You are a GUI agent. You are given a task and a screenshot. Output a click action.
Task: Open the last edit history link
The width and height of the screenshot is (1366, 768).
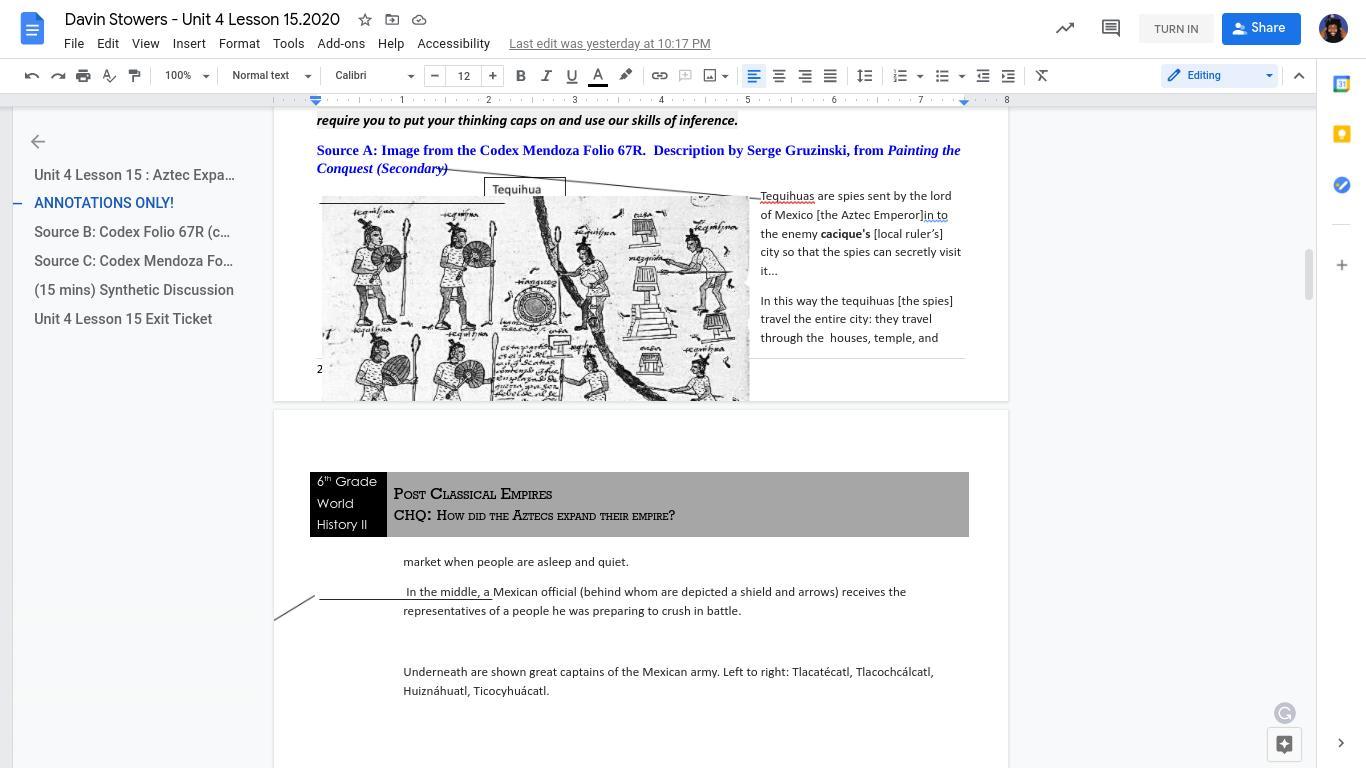click(609, 44)
